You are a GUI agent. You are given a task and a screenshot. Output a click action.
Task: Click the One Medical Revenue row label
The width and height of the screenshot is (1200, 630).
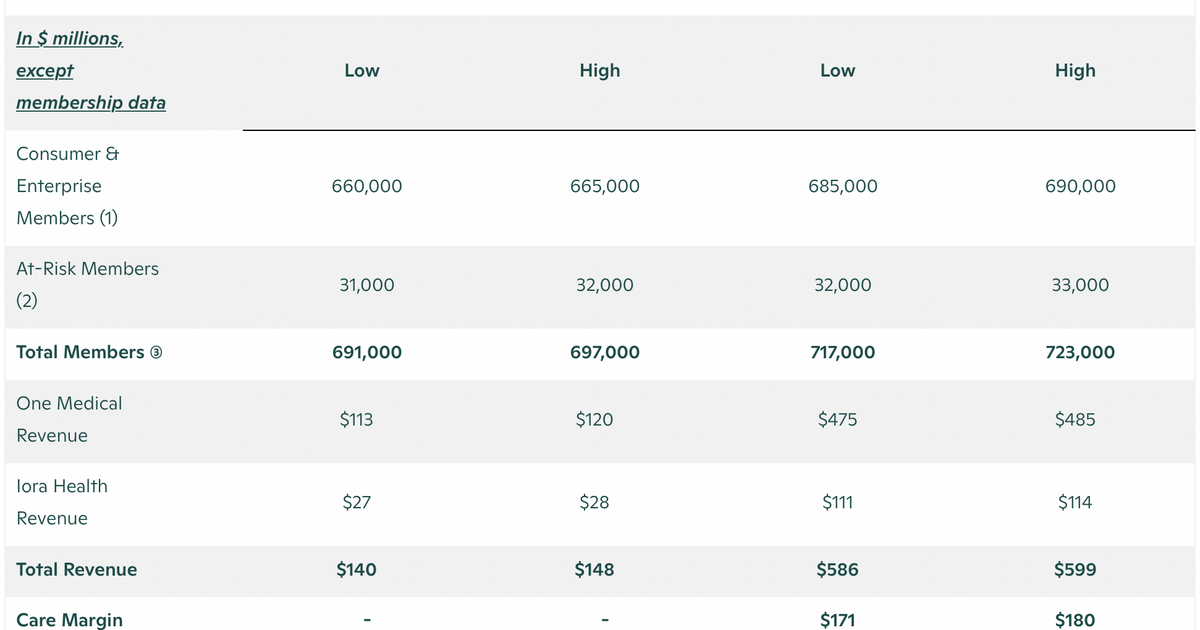[x=69, y=419]
